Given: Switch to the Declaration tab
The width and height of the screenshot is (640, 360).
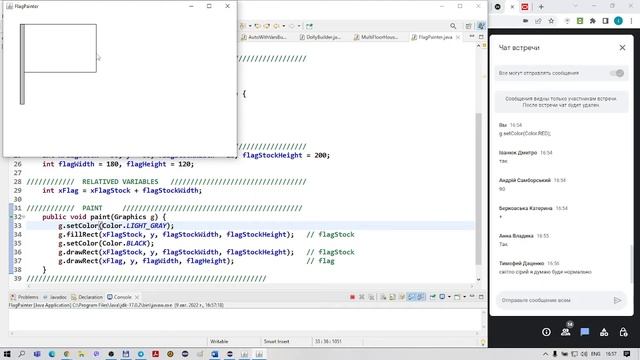Looking at the screenshot, I should [87, 297].
